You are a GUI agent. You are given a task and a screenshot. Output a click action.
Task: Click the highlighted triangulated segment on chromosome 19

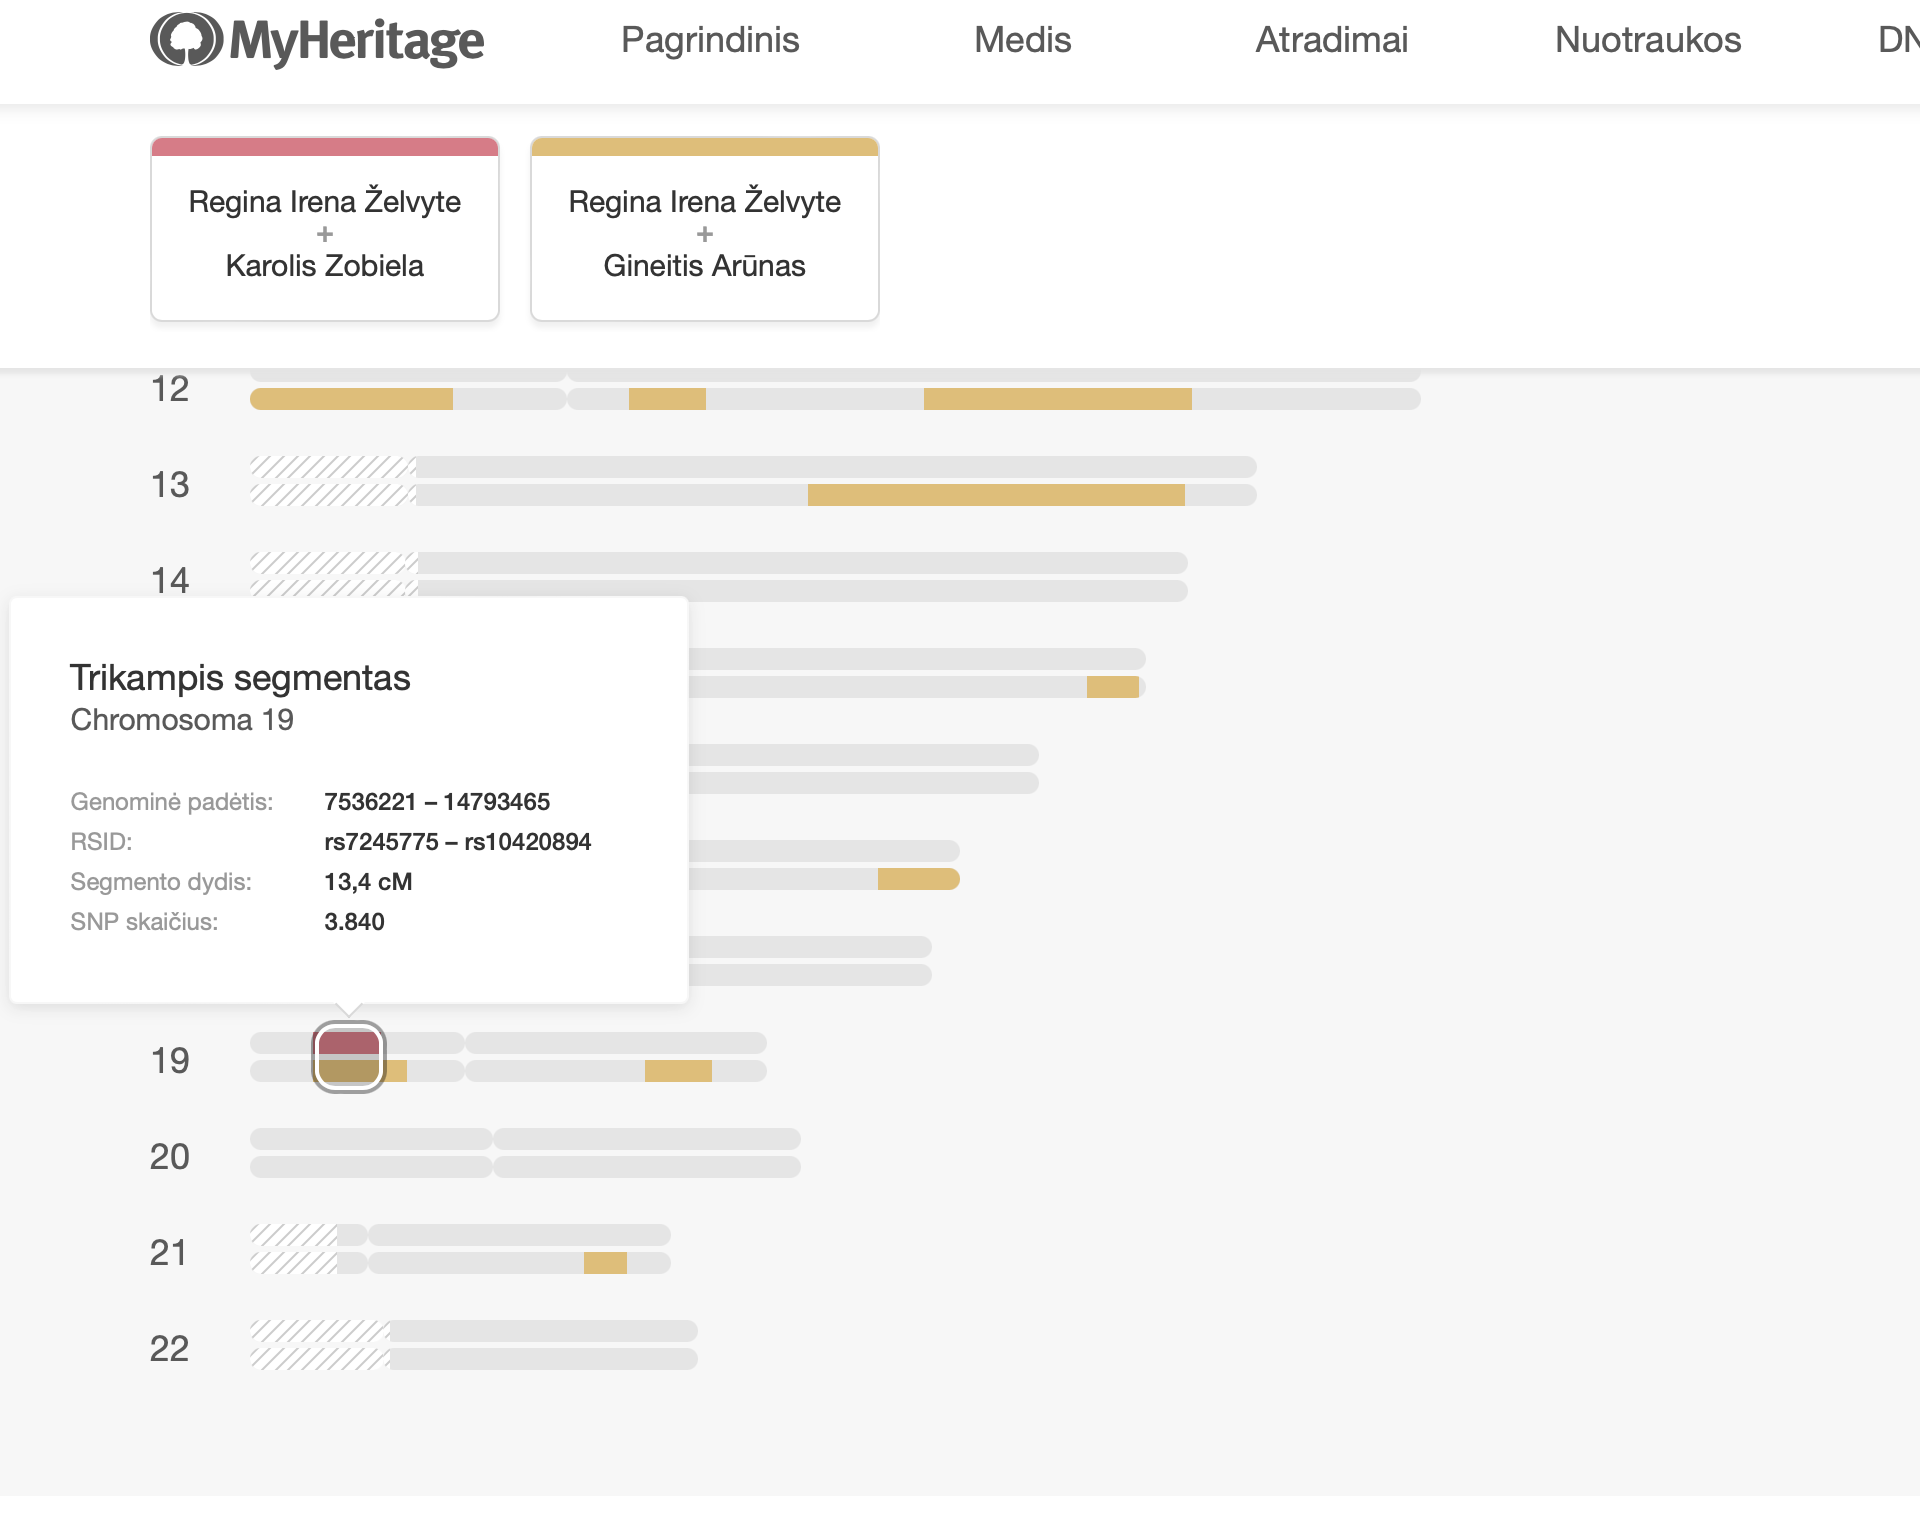point(348,1057)
